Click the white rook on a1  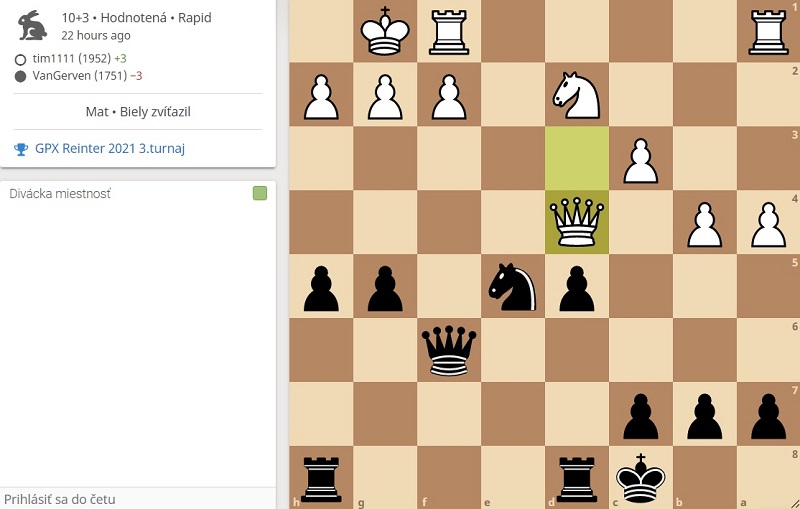(768, 32)
